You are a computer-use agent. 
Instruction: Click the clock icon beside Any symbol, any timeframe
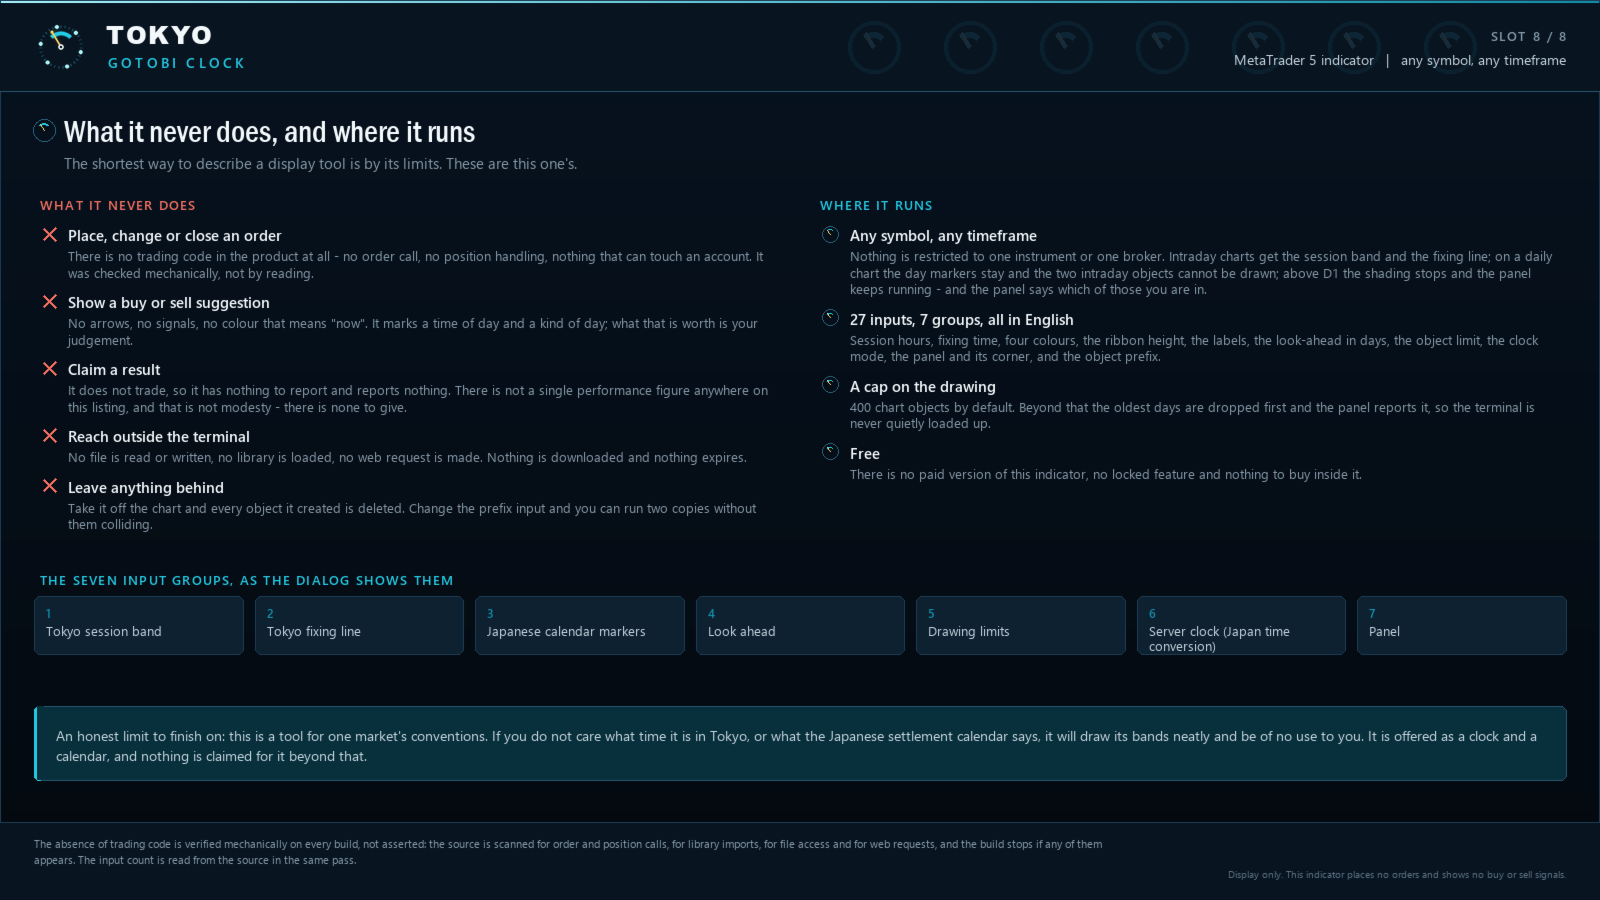[830, 235]
